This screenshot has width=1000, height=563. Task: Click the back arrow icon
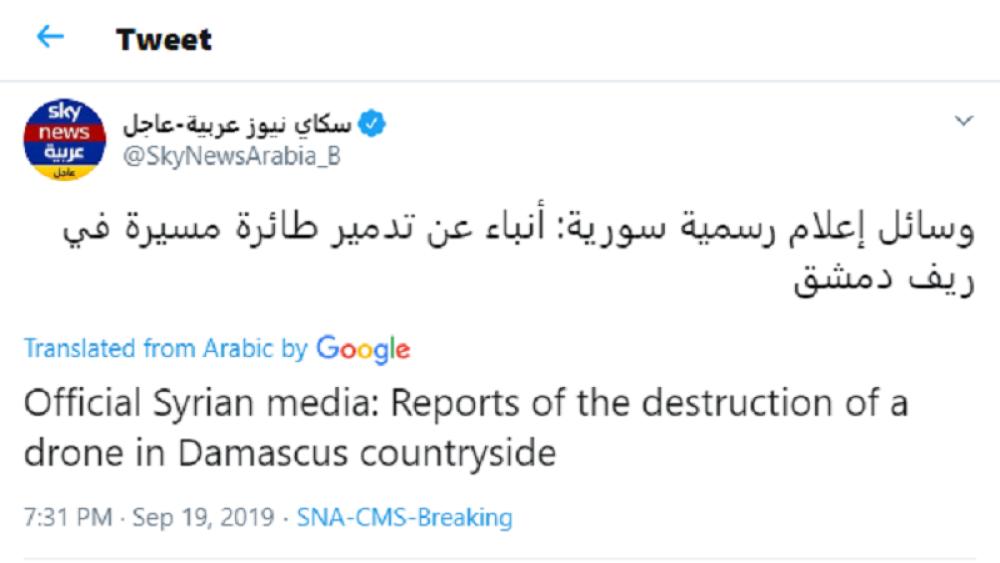click(49, 38)
